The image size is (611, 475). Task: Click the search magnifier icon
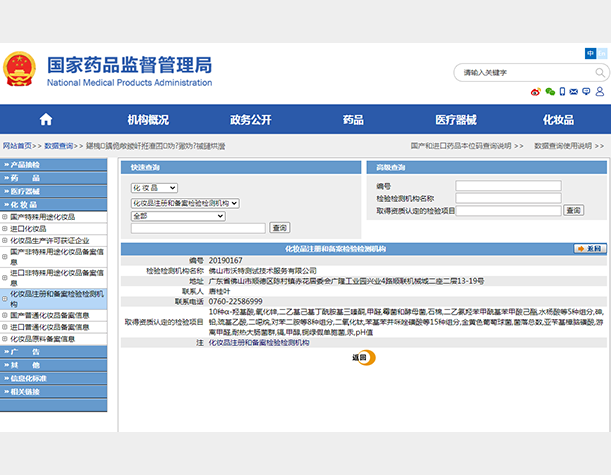(x=600, y=72)
